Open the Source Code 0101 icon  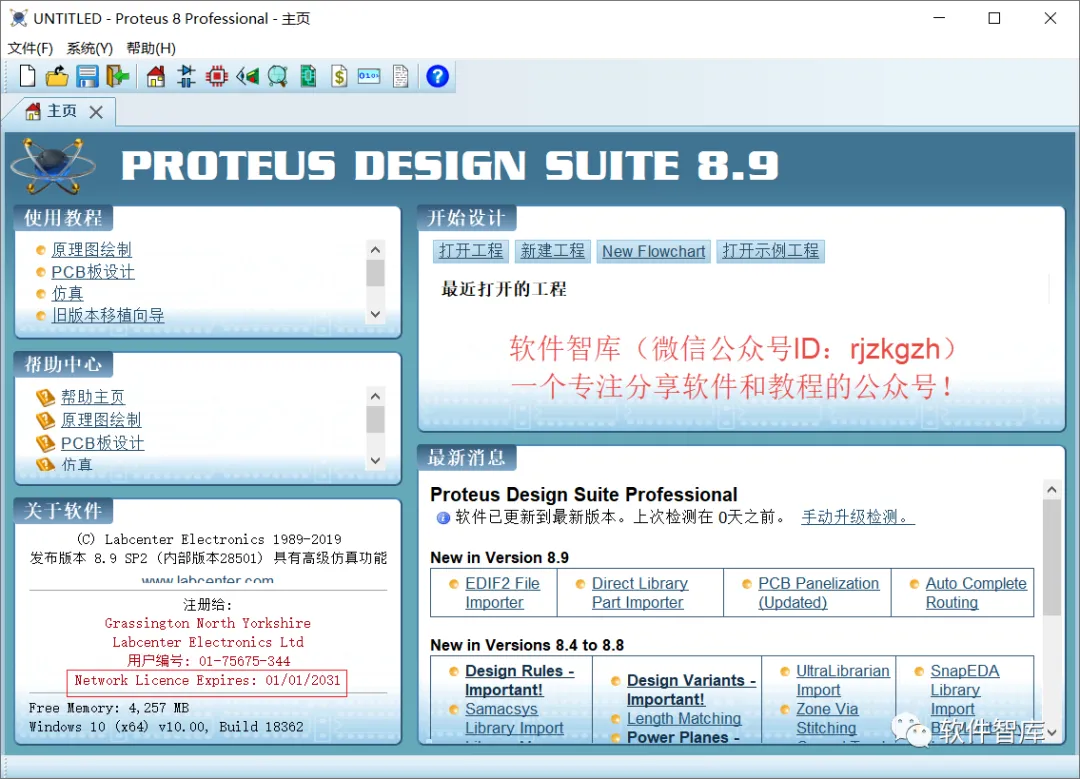(x=369, y=76)
